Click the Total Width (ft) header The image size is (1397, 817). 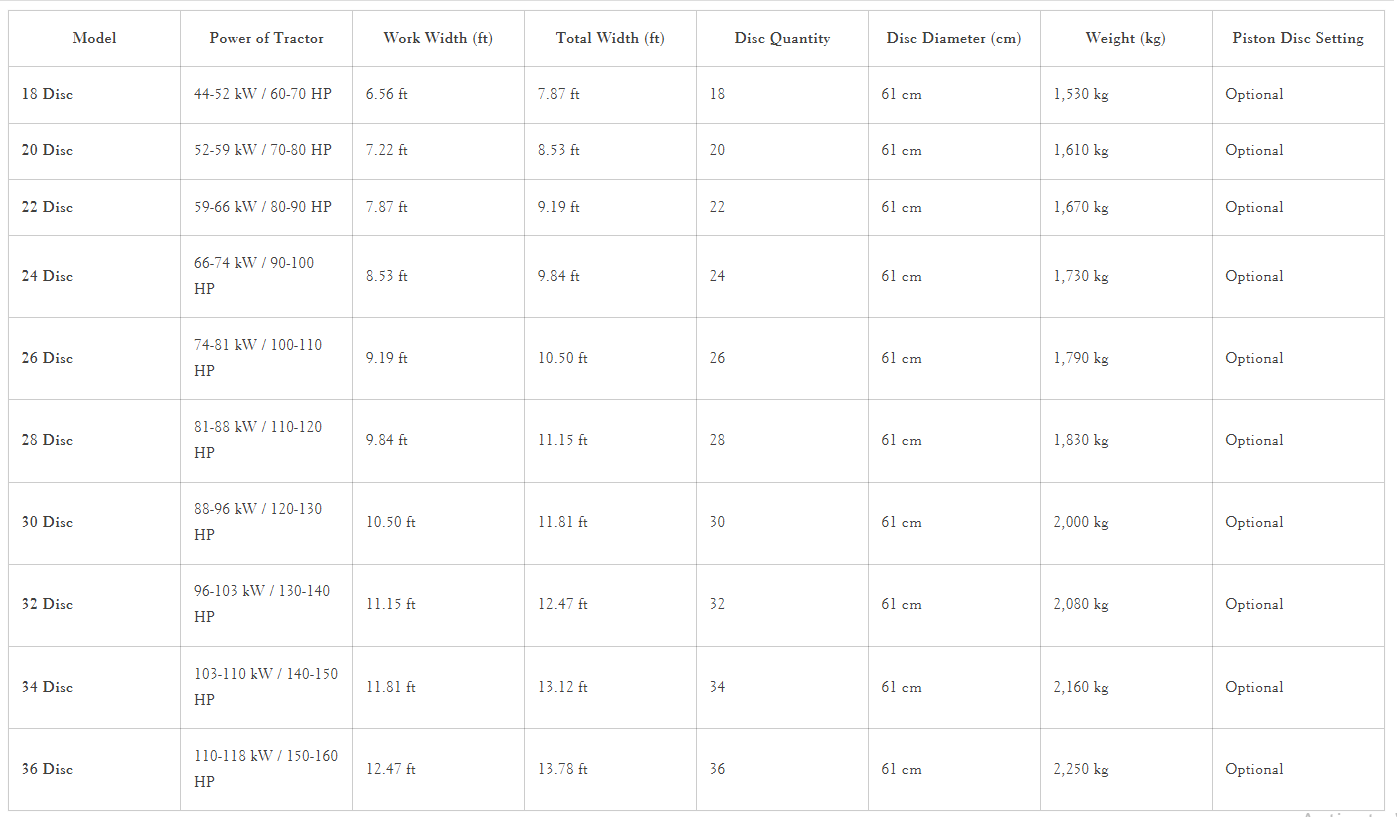(x=610, y=38)
